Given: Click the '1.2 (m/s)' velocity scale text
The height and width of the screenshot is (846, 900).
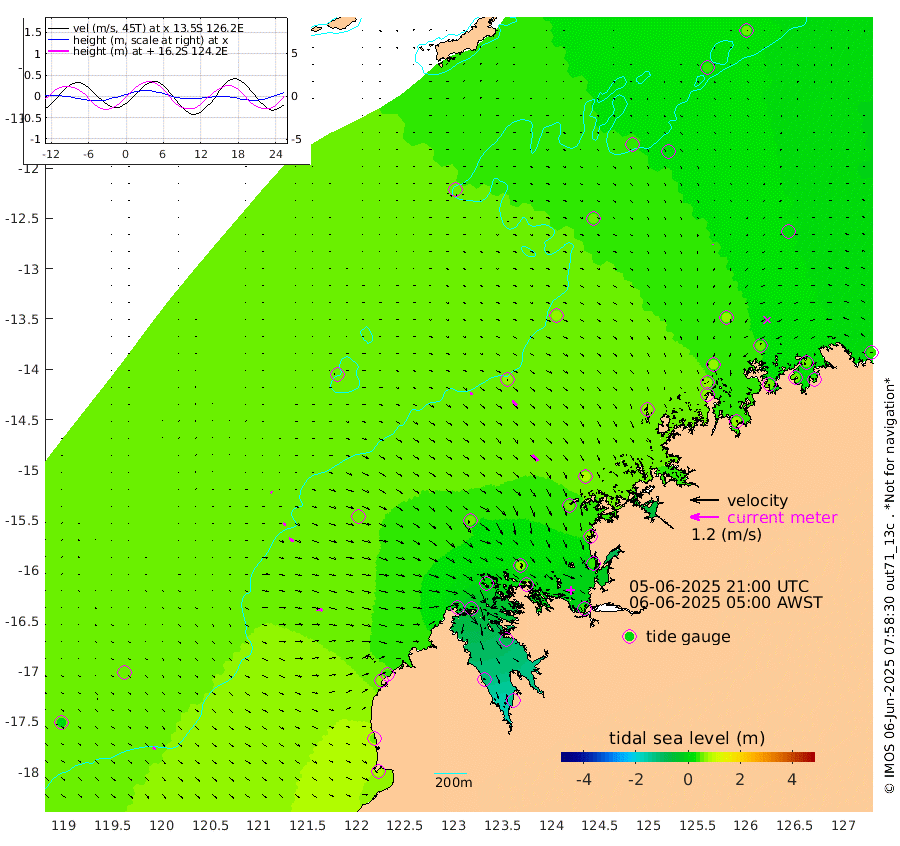Looking at the screenshot, I should (x=726, y=534).
